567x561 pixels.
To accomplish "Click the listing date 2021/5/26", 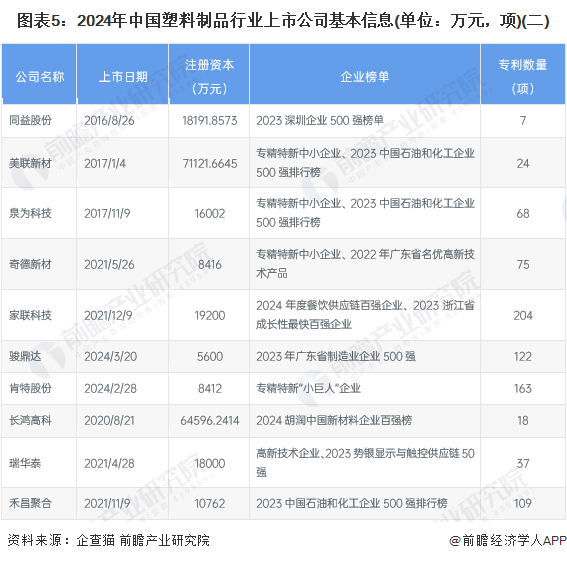I will pyautogui.click(x=109, y=264).
